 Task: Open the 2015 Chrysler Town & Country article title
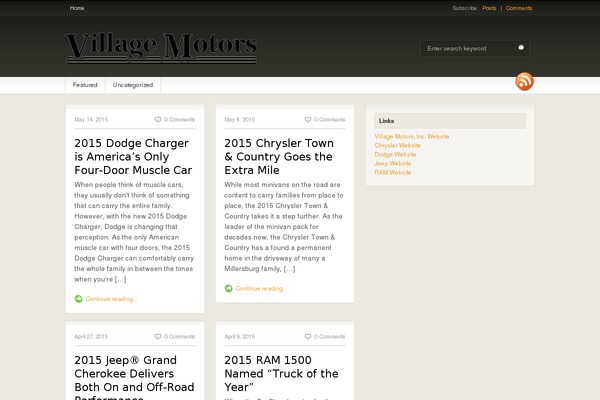[x=279, y=157]
